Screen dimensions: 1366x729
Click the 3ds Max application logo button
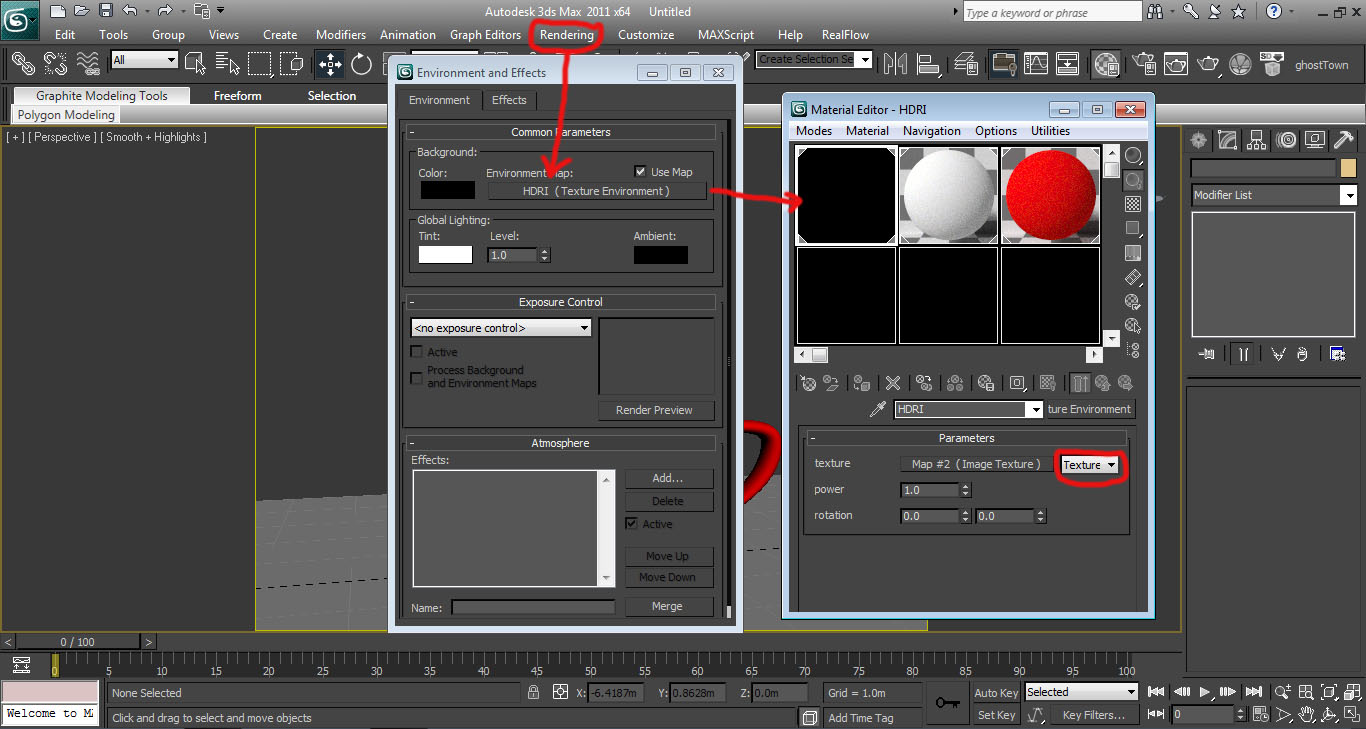(20, 20)
